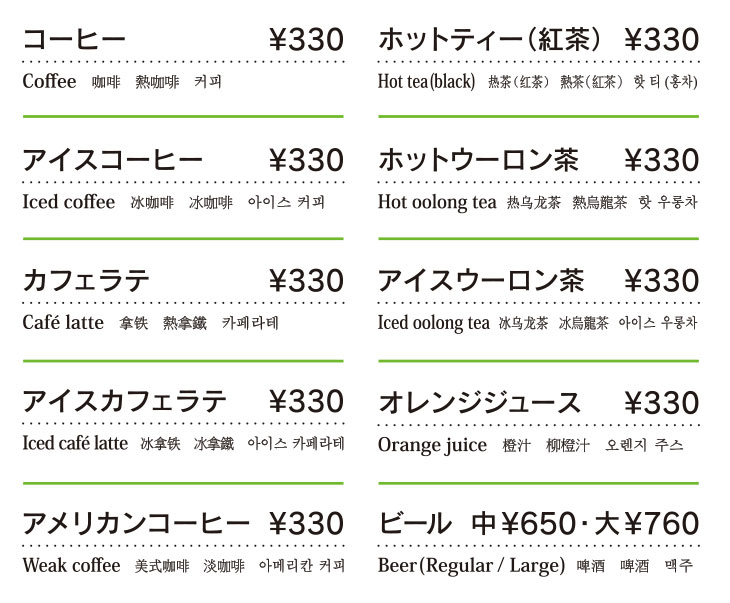Click the 中¥650 regular beer price
Screen dimensions: 730x603
tap(523, 523)
